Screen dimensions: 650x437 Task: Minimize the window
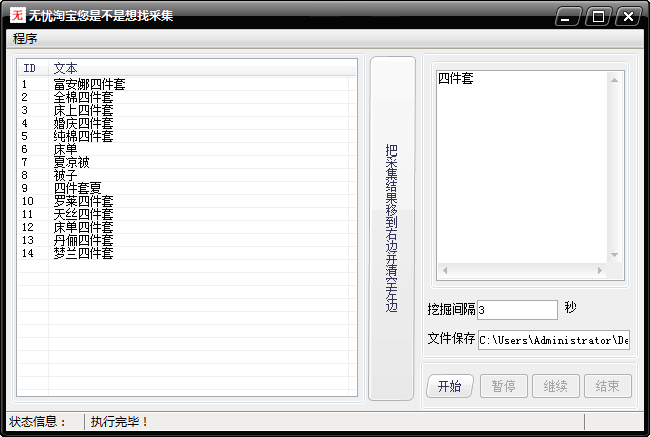coord(568,17)
